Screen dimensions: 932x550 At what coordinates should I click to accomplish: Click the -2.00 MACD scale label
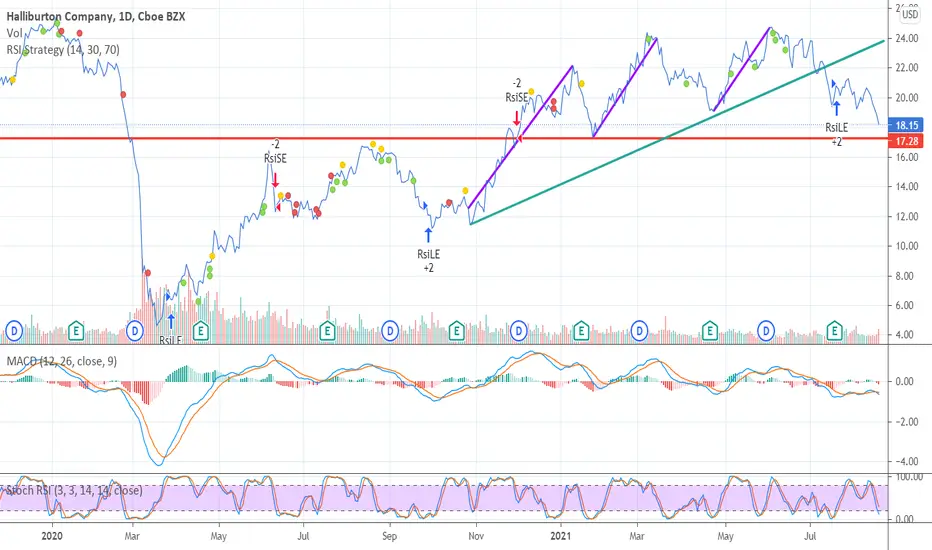click(x=906, y=422)
